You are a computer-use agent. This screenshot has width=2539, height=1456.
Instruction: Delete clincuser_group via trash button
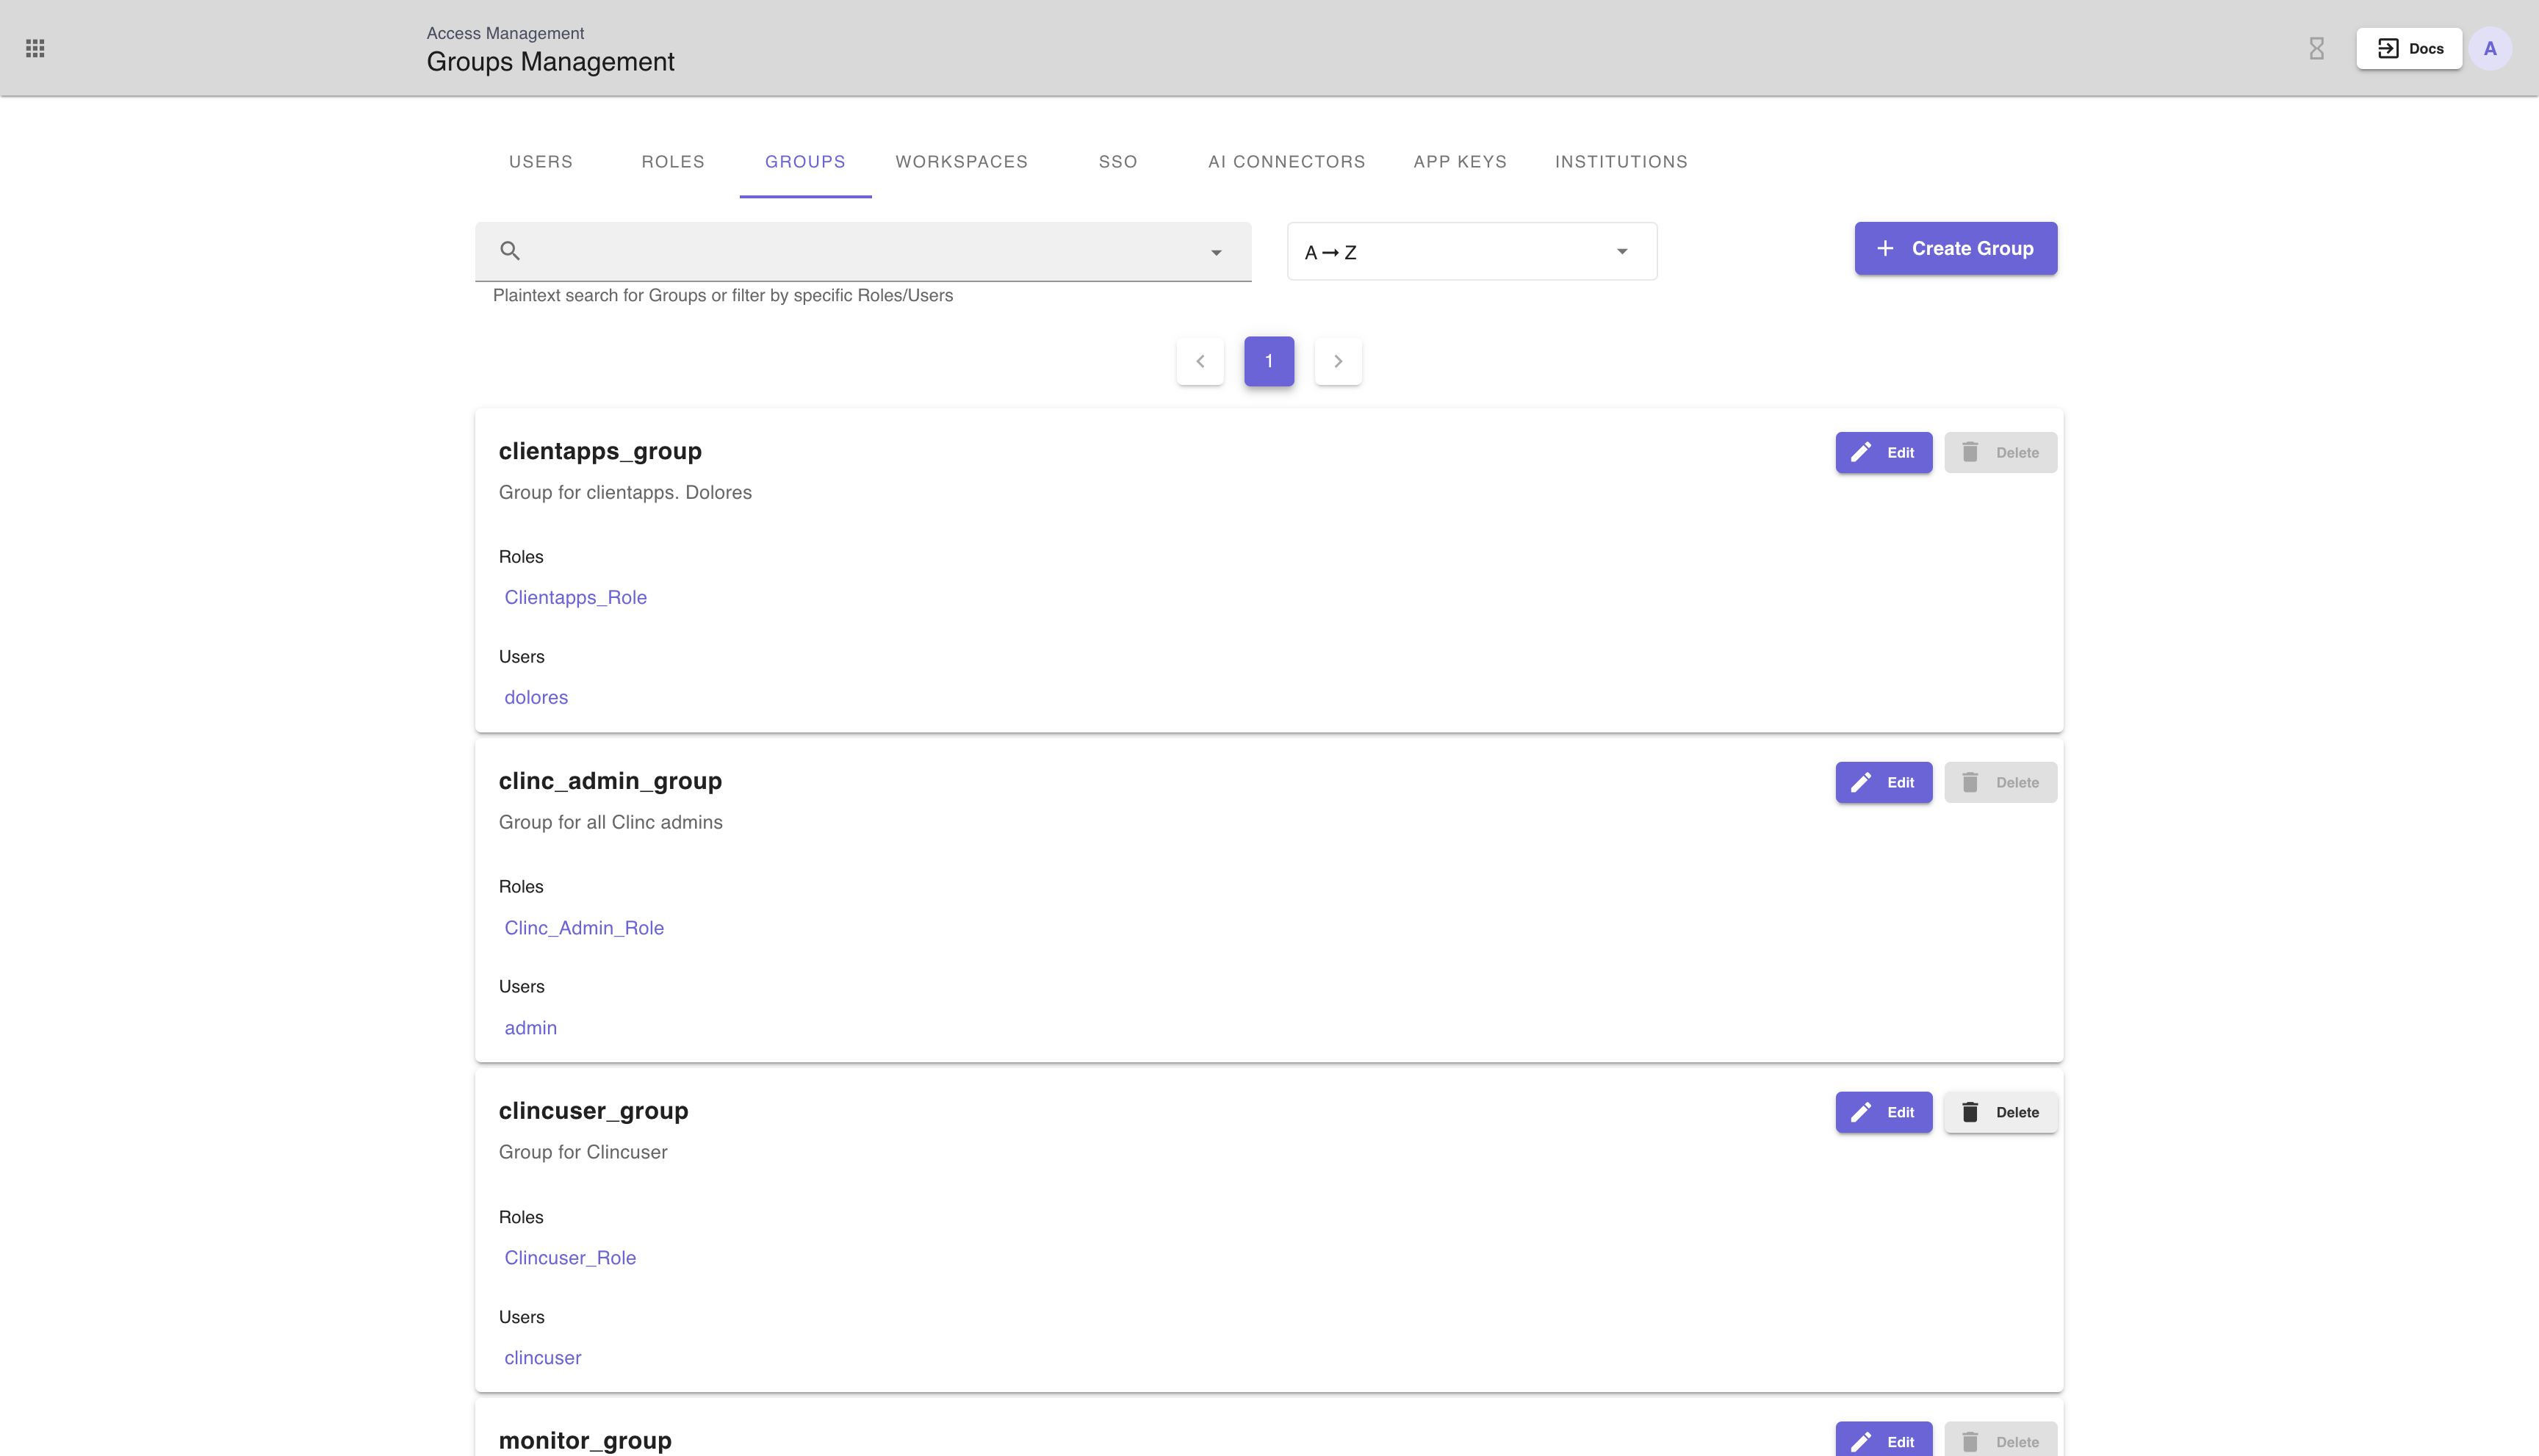pos(2000,1112)
